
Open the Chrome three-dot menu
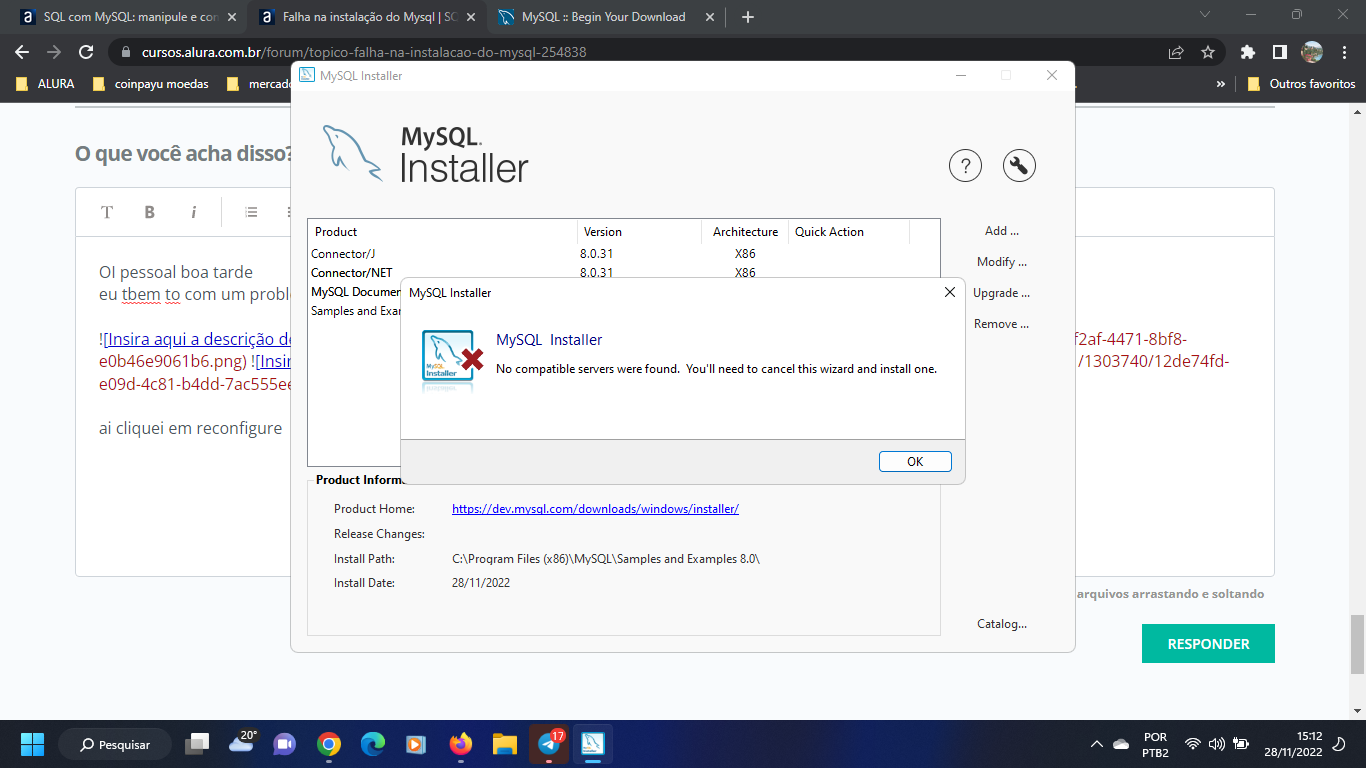click(x=1343, y=52)
